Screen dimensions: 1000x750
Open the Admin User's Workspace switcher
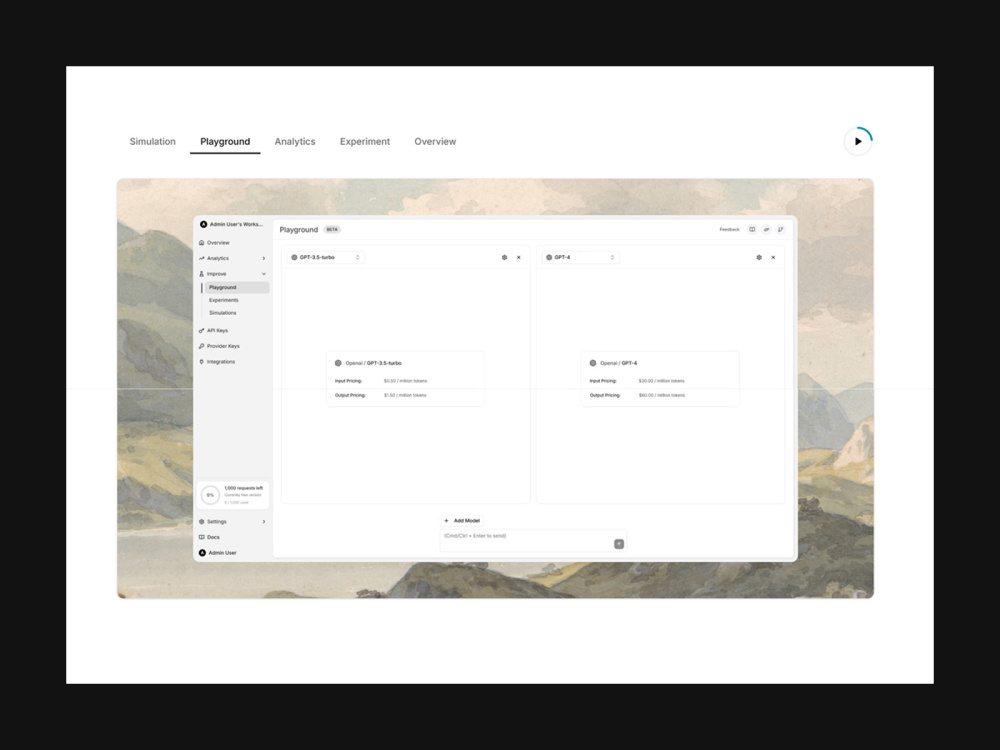click(231, 224)
